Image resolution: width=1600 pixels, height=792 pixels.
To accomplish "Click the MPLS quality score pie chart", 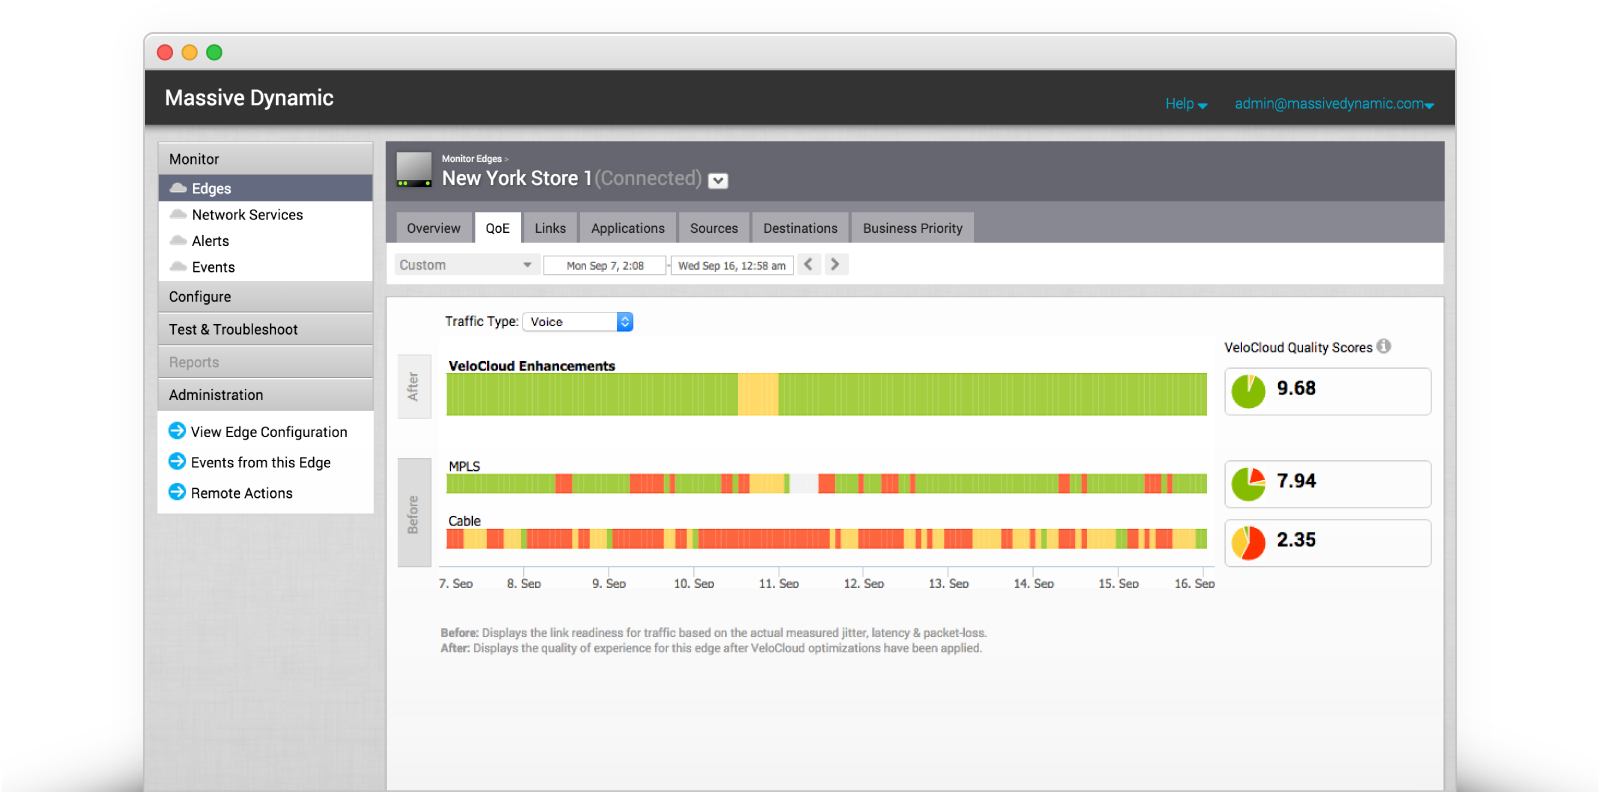I will pyautogui.click(x=1248, y=484).
